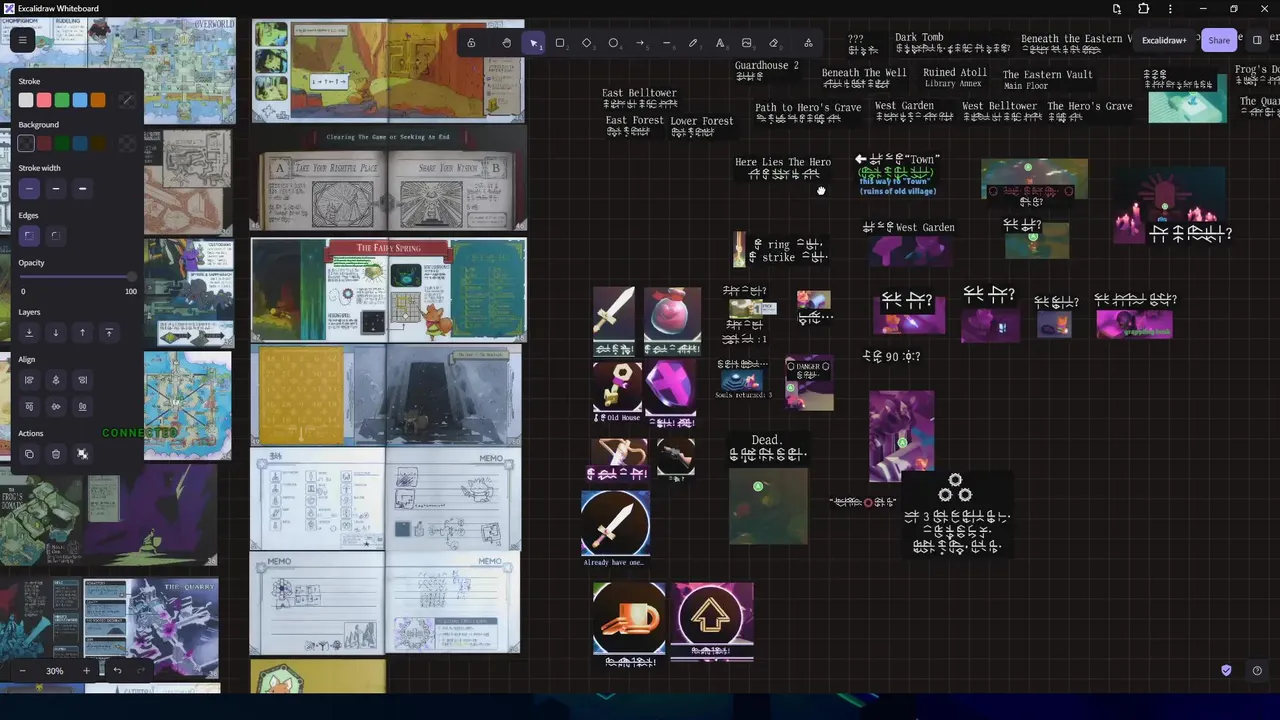Select The Fairy Spring manual page
This screenshot has height=720, width=1280.
click(x=388, y=290)
